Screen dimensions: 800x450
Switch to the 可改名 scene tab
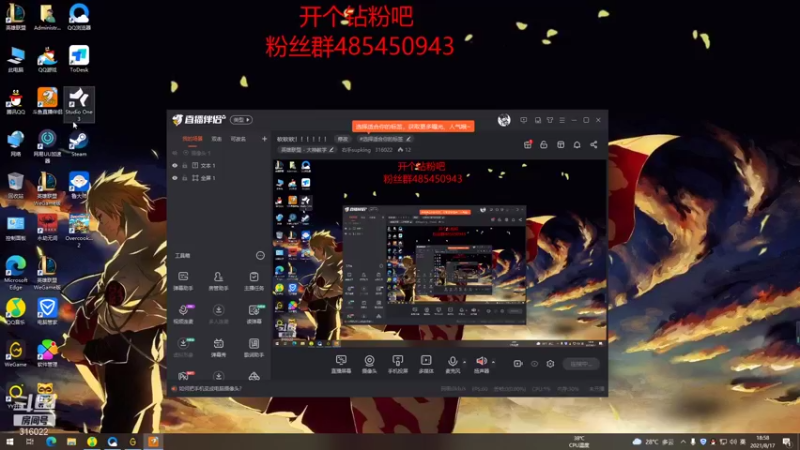(x=238, y=139)
